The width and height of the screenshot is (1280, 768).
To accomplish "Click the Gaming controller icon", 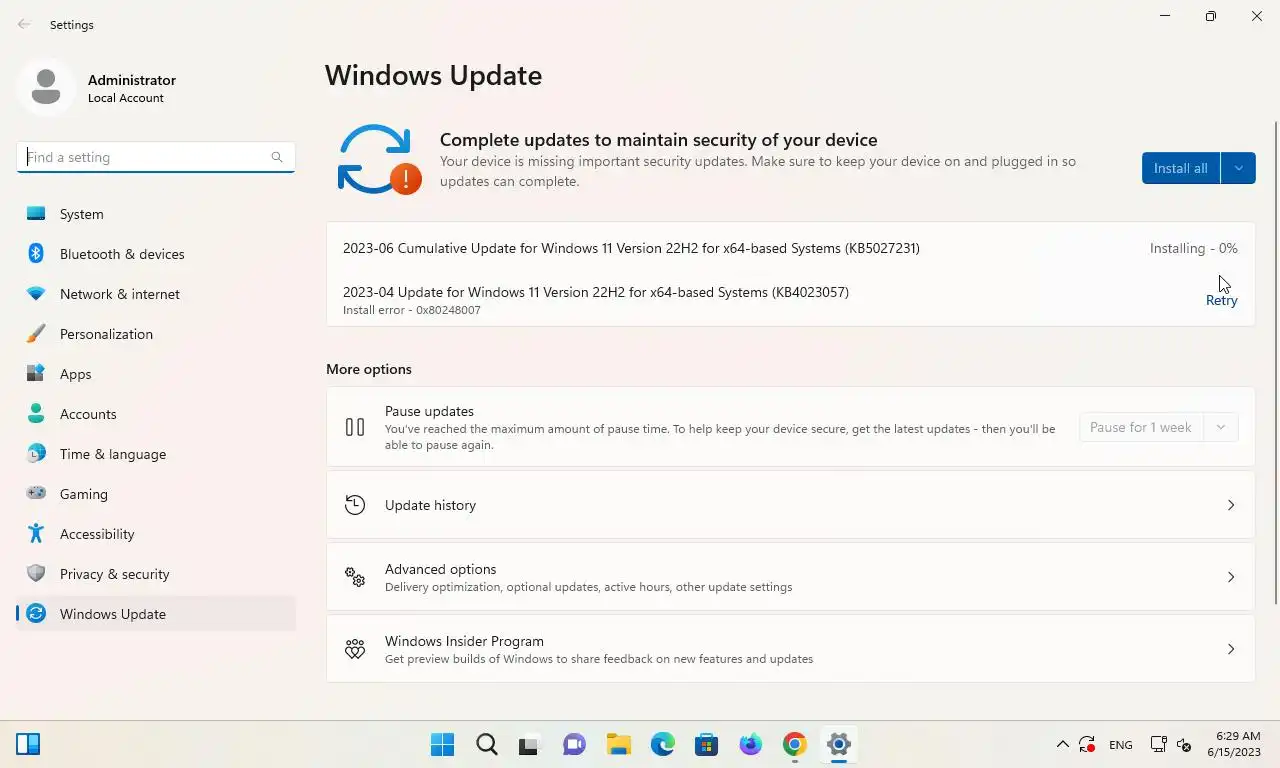I will coord(36,494).
